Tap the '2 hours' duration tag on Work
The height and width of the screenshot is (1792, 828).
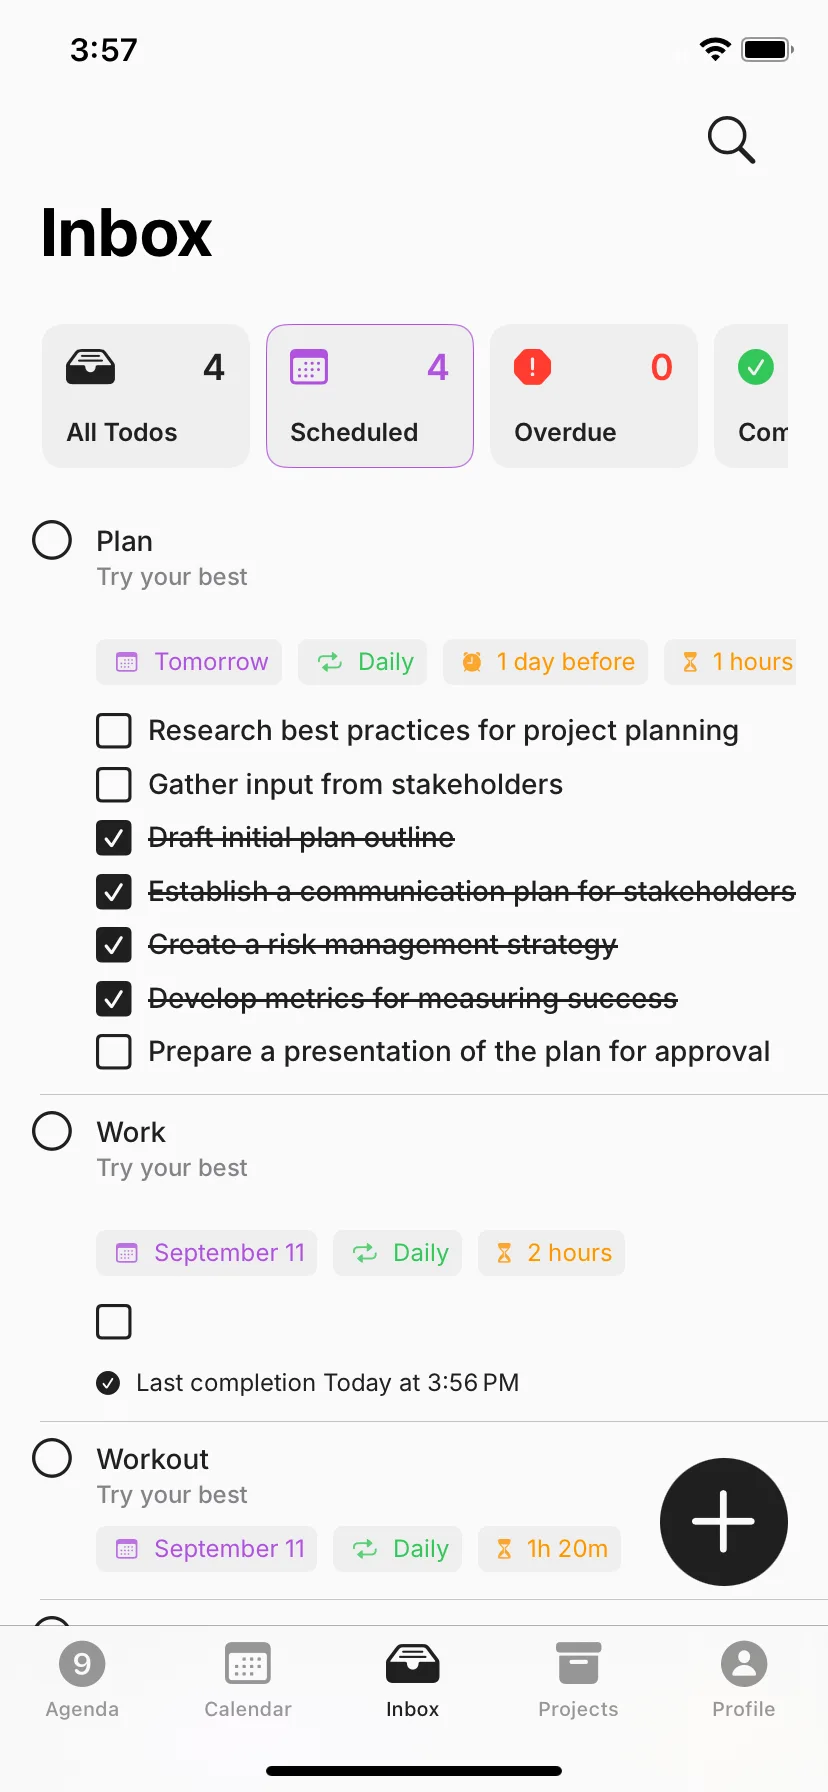coord(552,1253)
